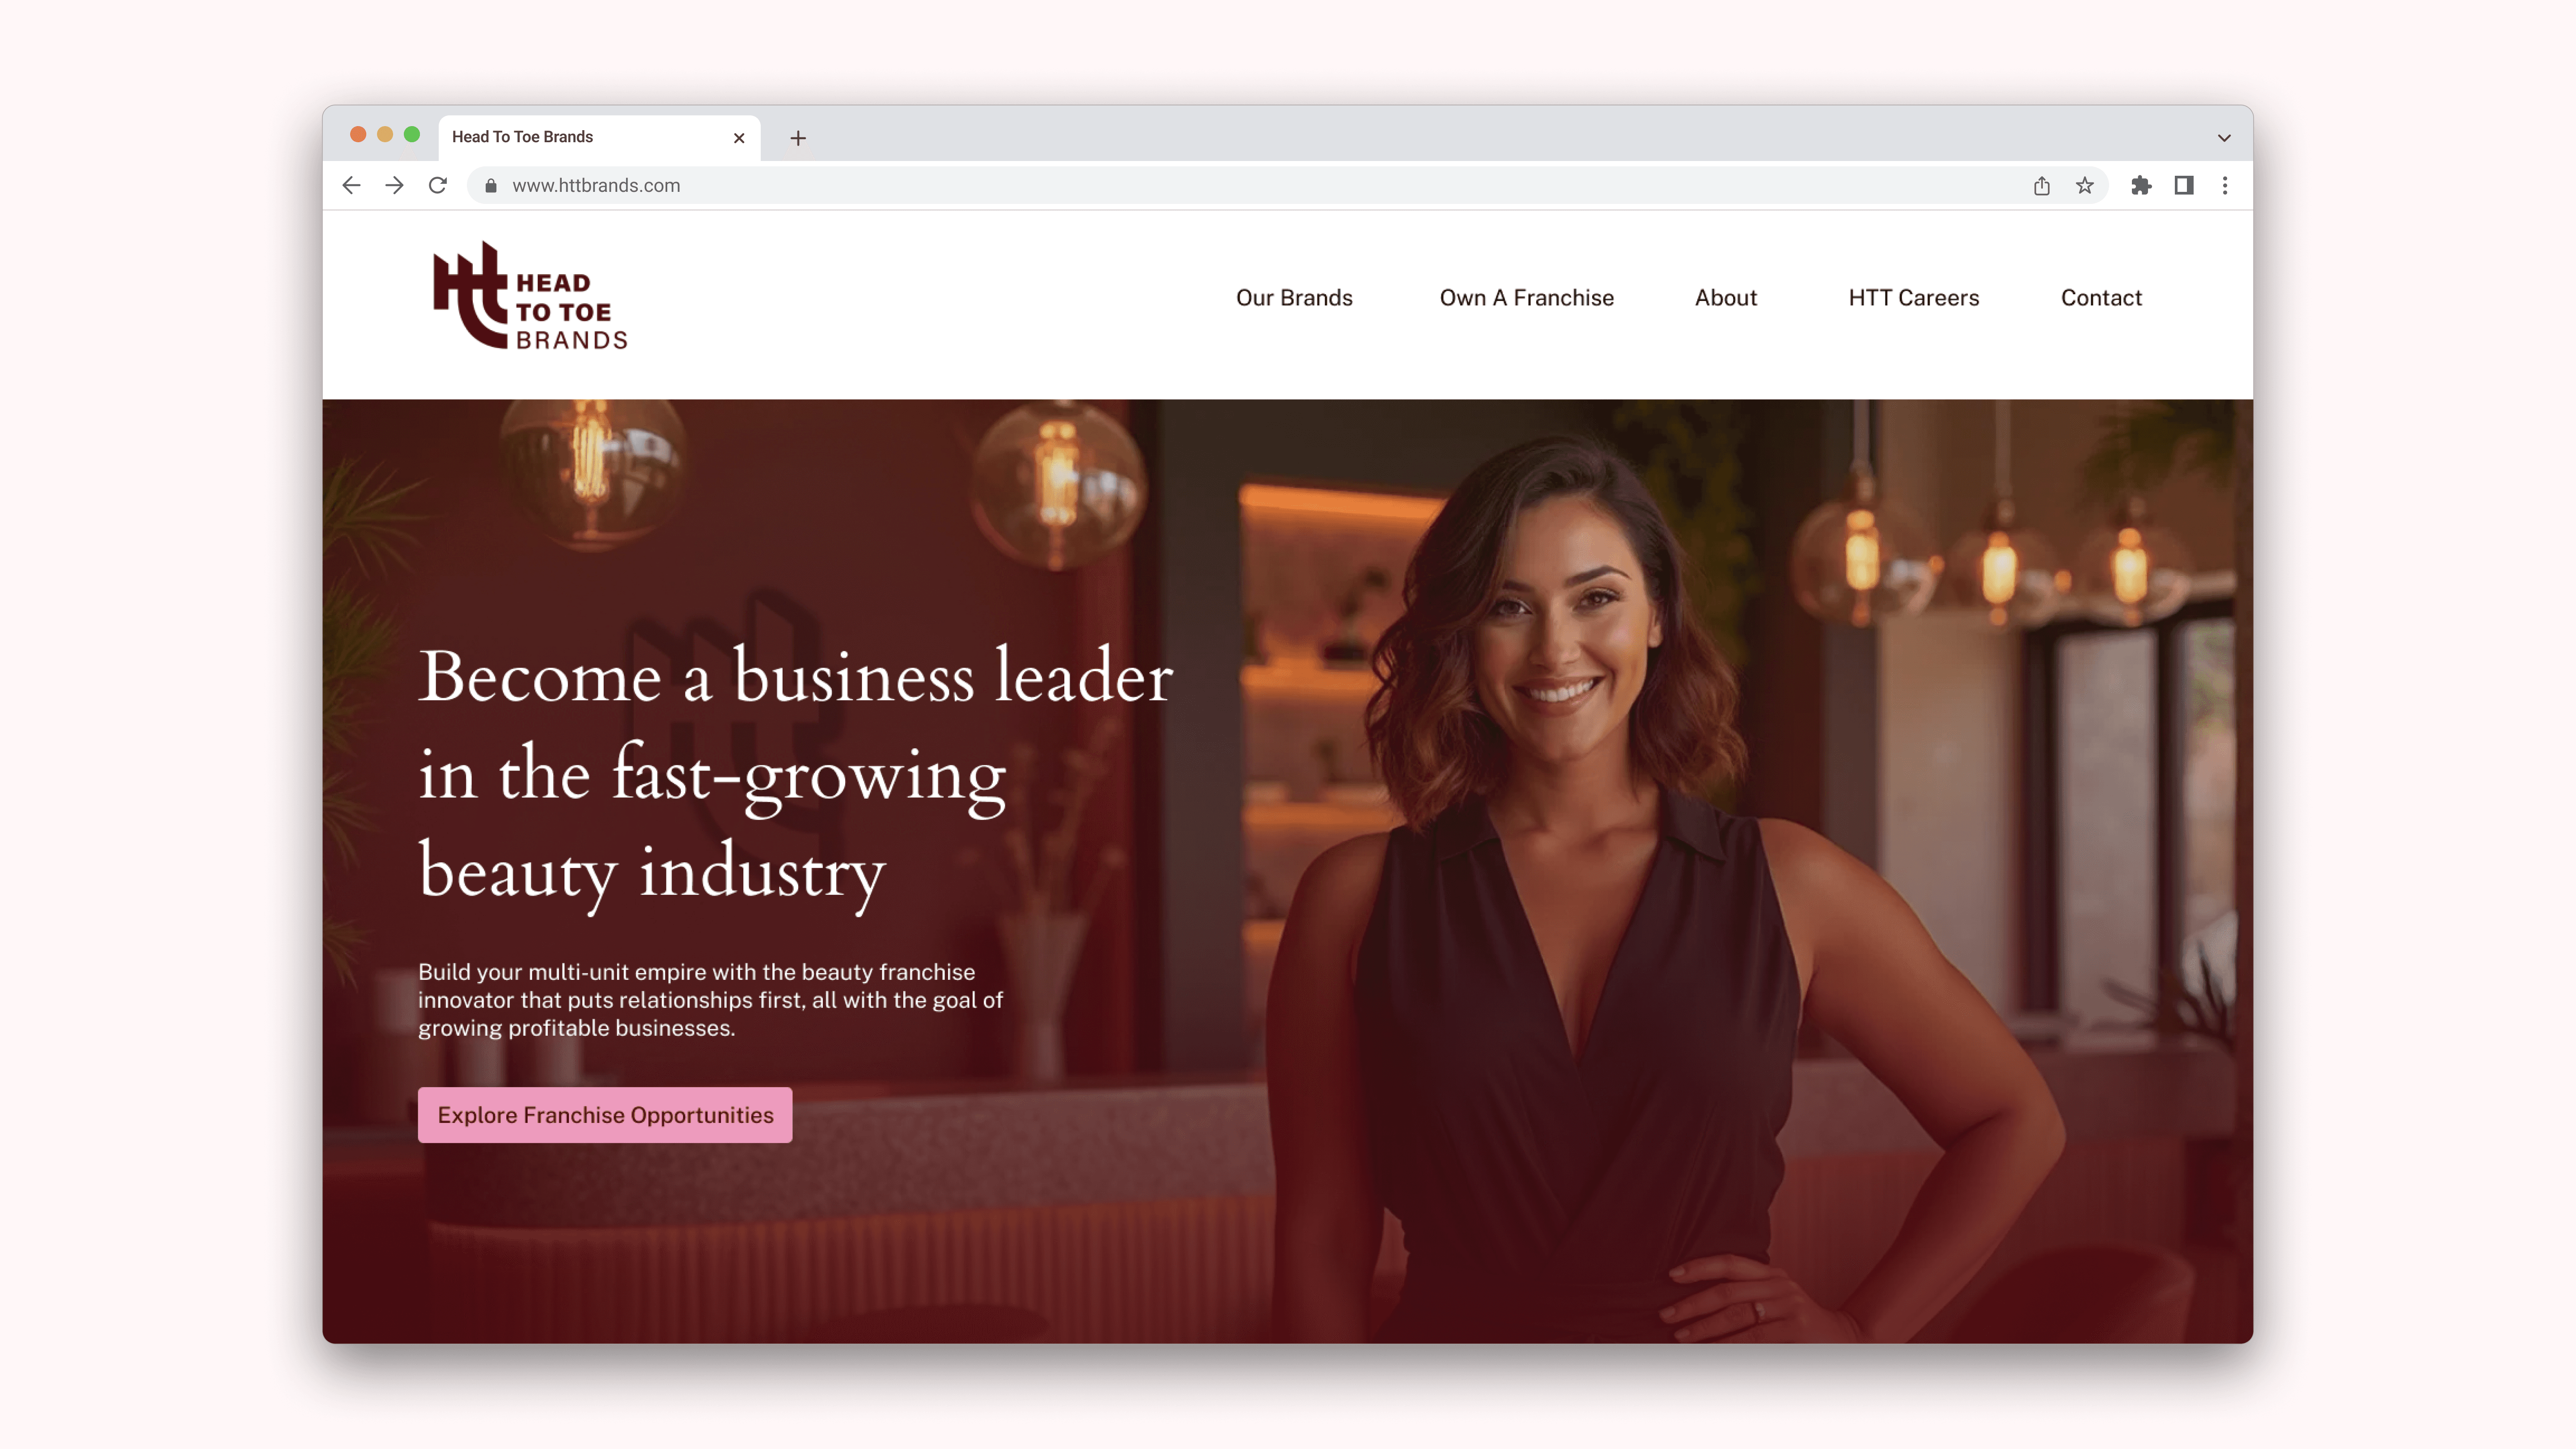Open the Our Brands menu item
The width and height of the screenshot is (2576, 1449).
click(1294, 297)
